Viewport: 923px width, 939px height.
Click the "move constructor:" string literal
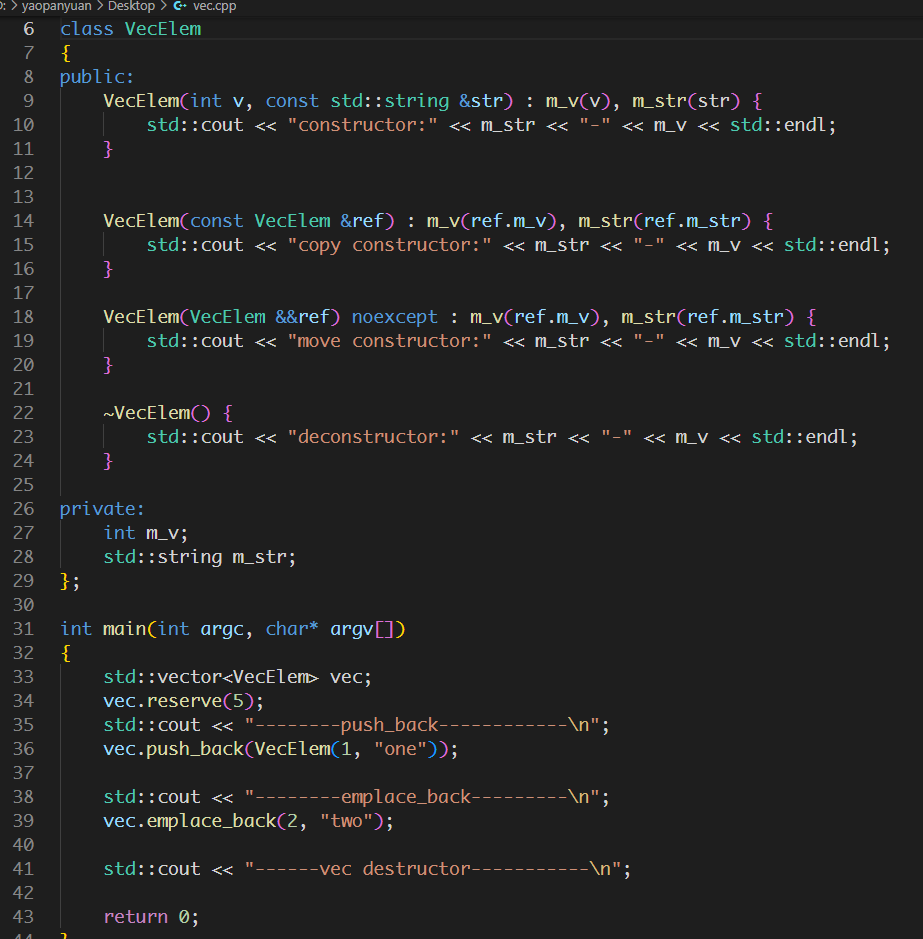tap(390, 341)
